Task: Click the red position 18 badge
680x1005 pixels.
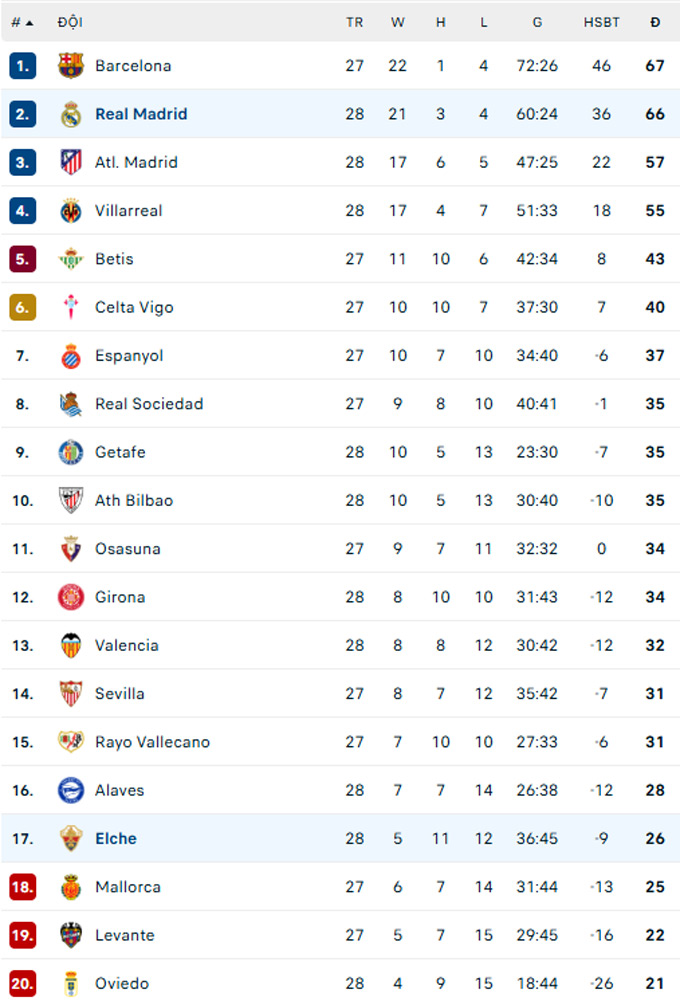Action: click(23, 887)
